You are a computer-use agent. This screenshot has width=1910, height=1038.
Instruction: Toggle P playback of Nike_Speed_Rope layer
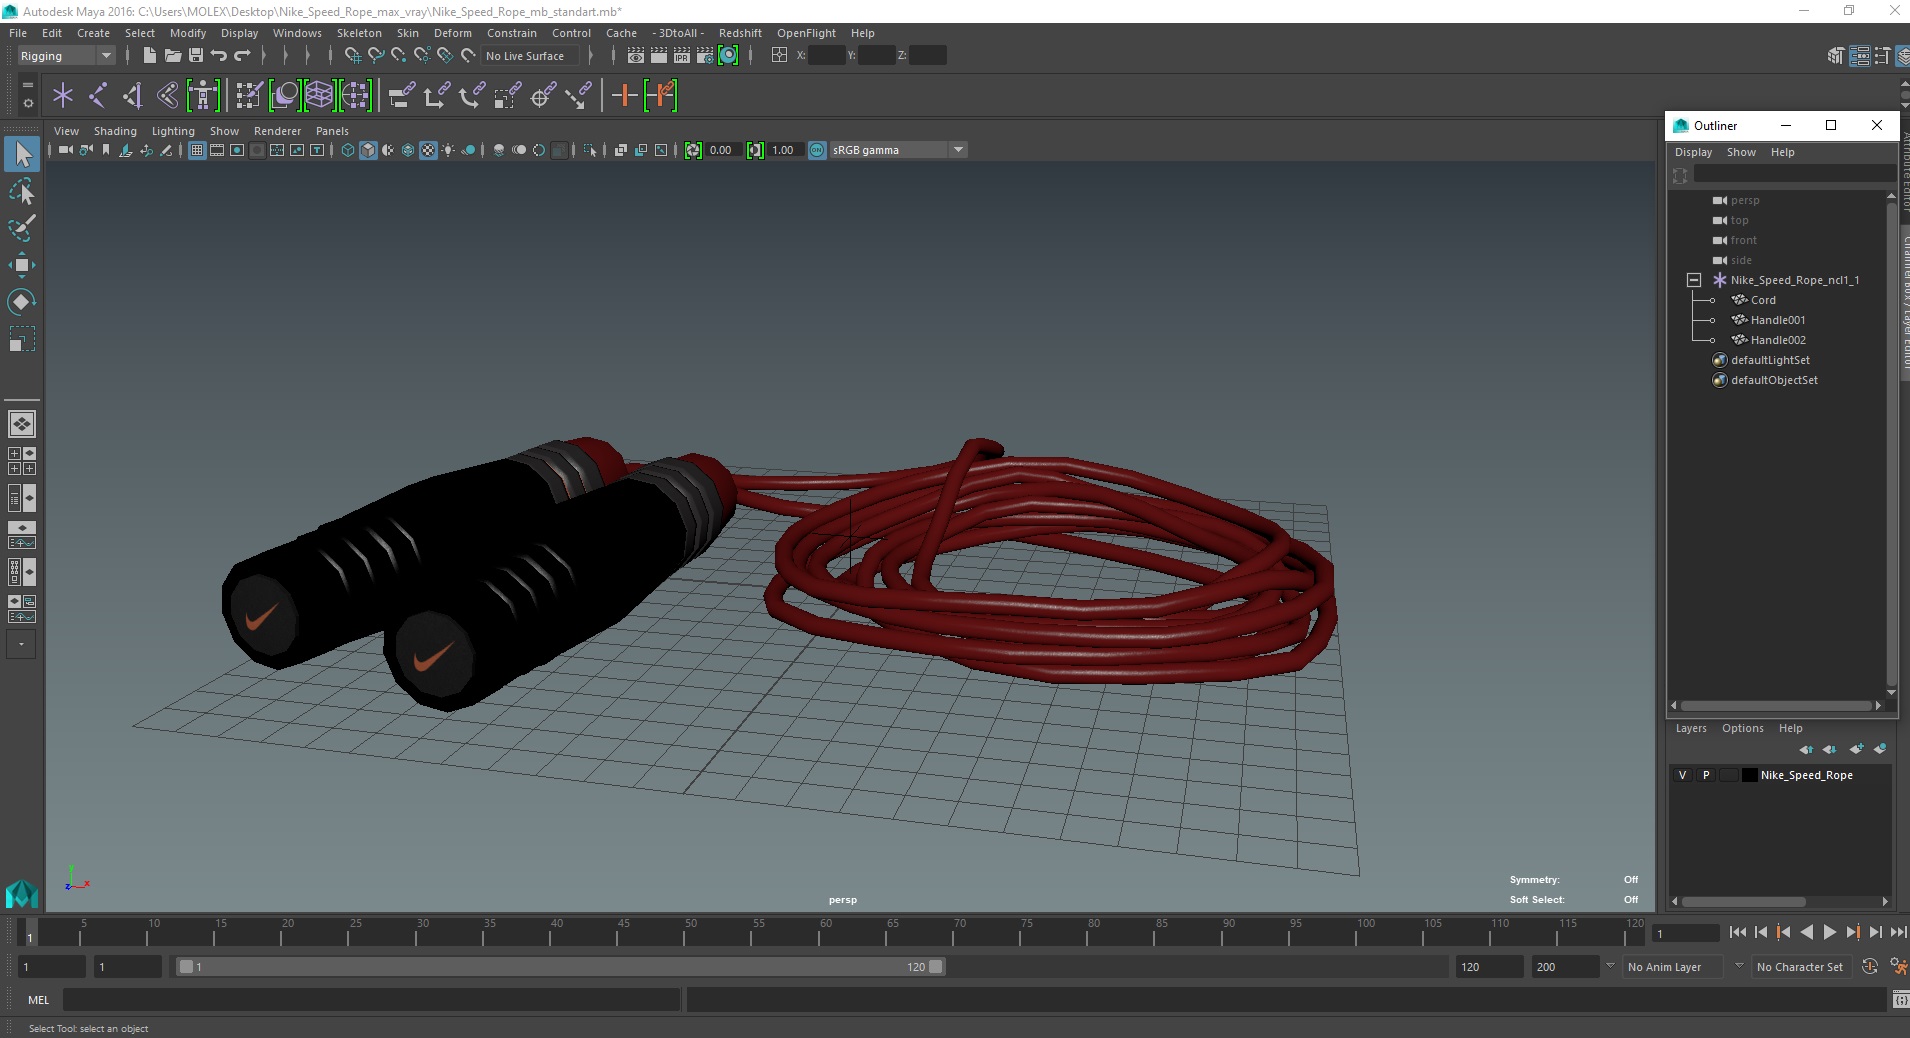pos(1706,775)
